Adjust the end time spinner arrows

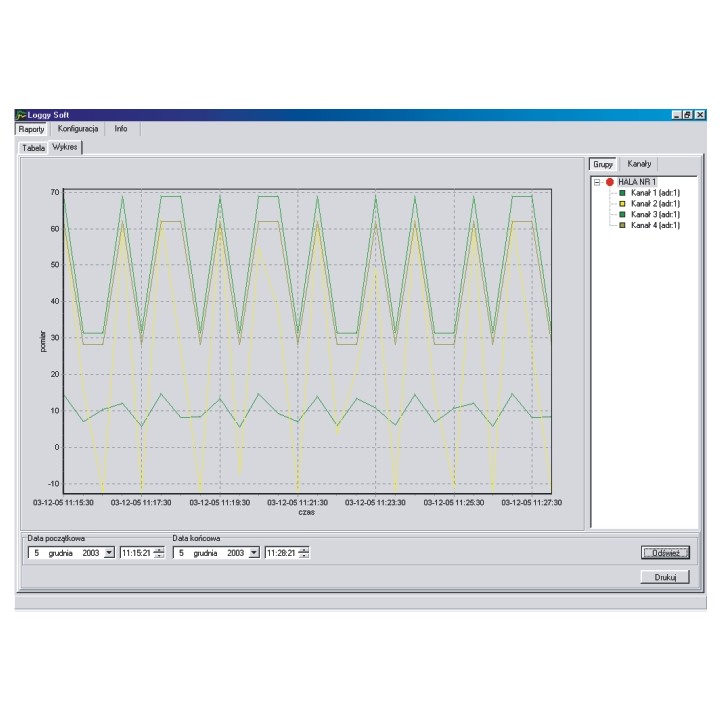coord(304,553)
